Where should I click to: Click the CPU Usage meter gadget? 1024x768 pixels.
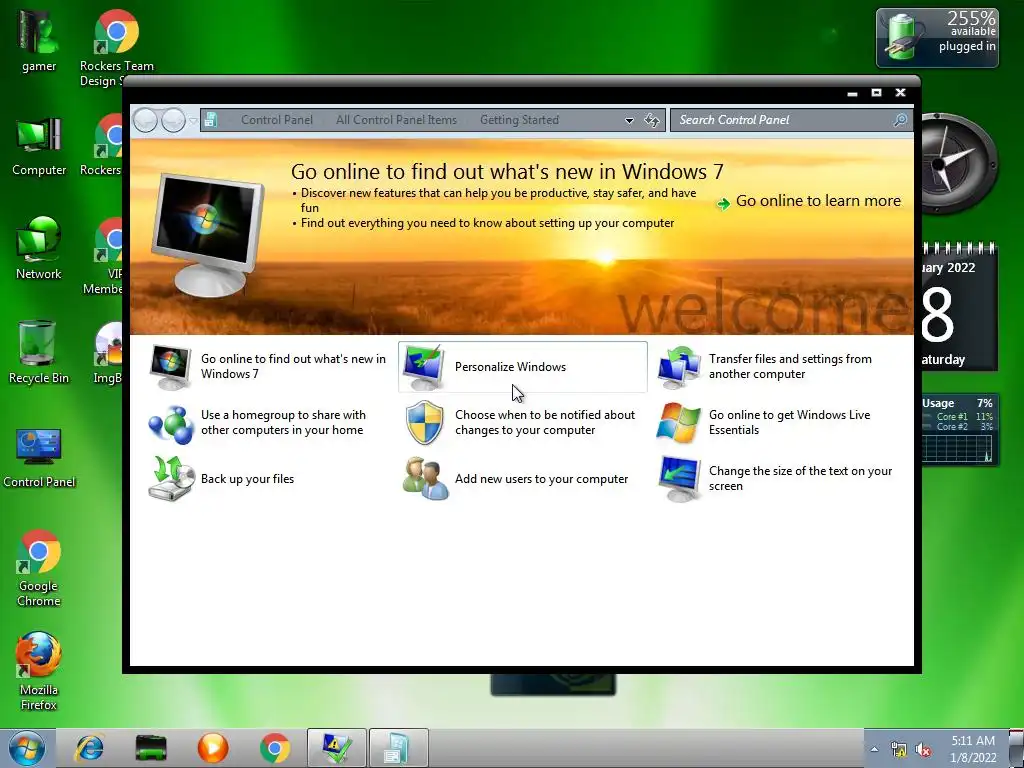click(x=959, y=430)
